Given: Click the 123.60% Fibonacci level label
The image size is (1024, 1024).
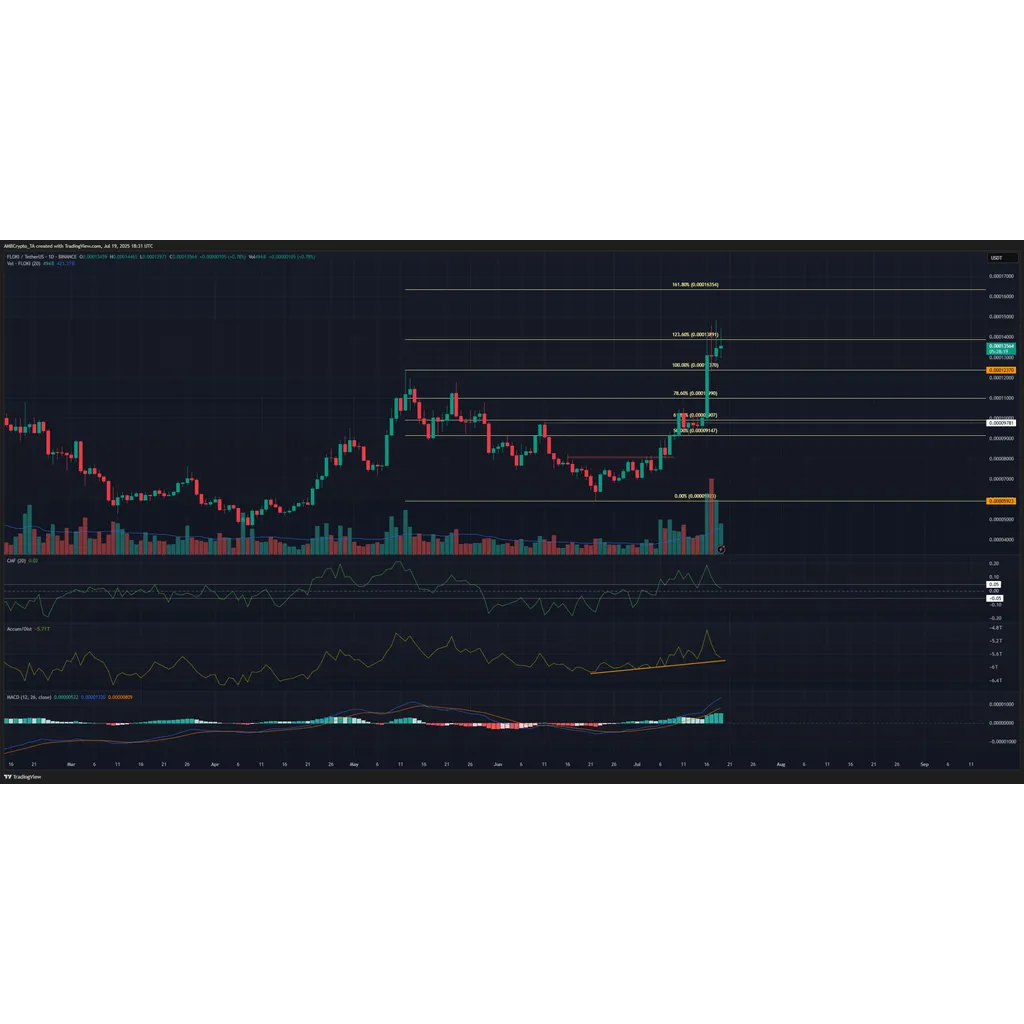Looking at the screenshot, I should 695,334.
